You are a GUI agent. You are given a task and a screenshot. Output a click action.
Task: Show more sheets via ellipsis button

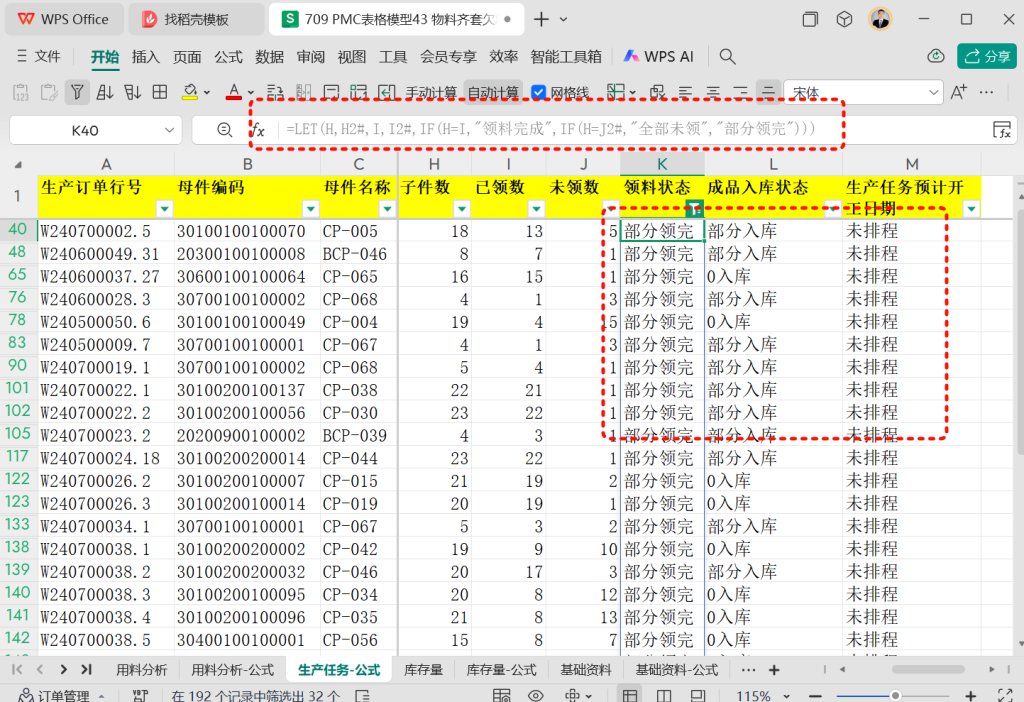748,669
